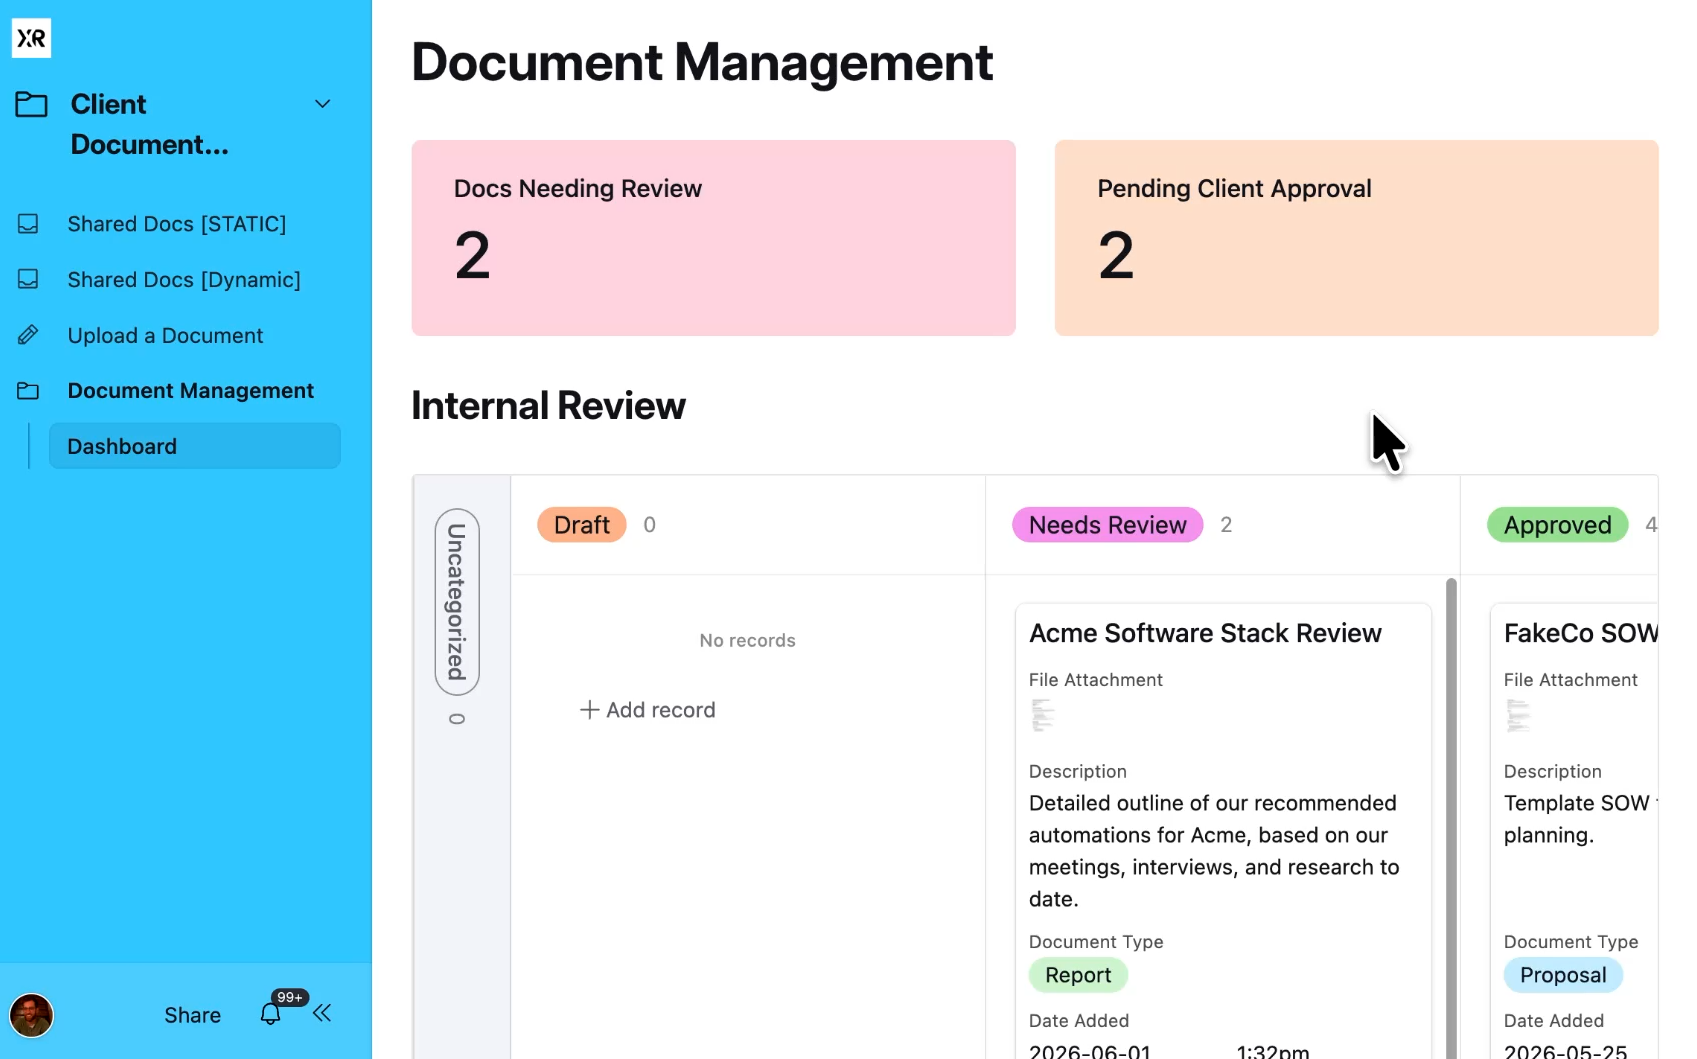Open notifications bell icon

click(x=270, y=1014)
